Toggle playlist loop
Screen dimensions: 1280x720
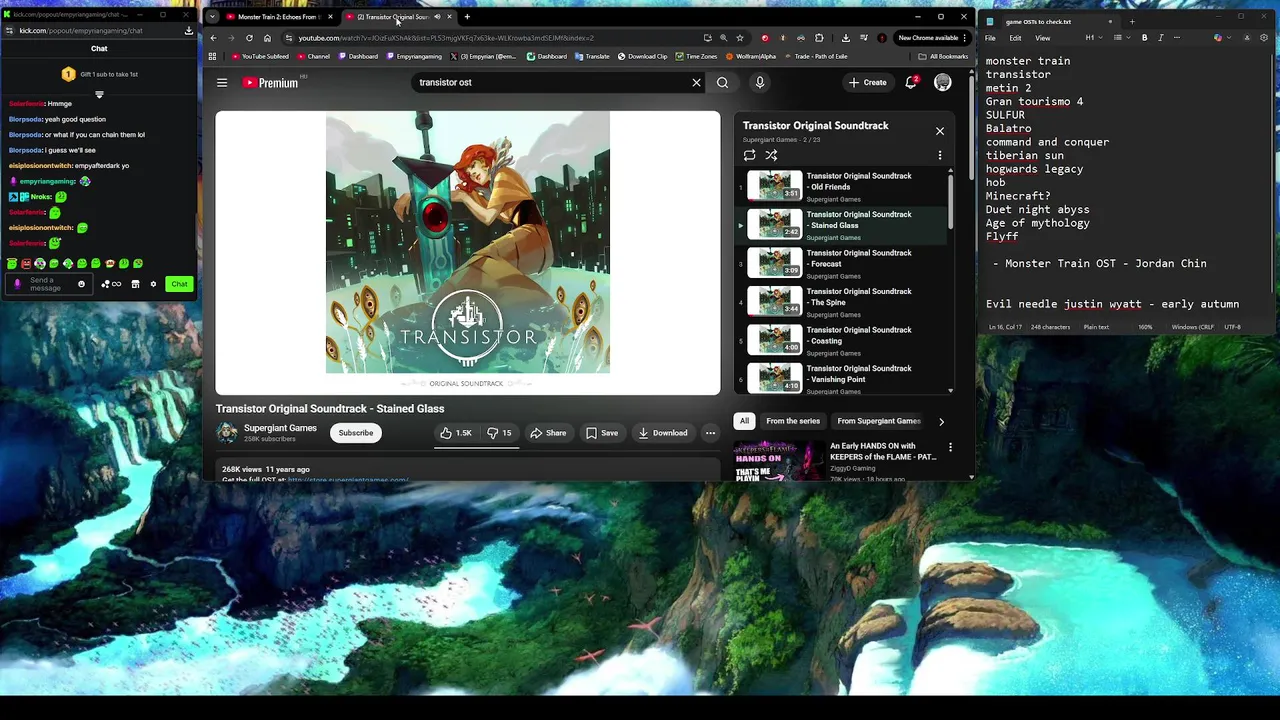pos(749,155)
